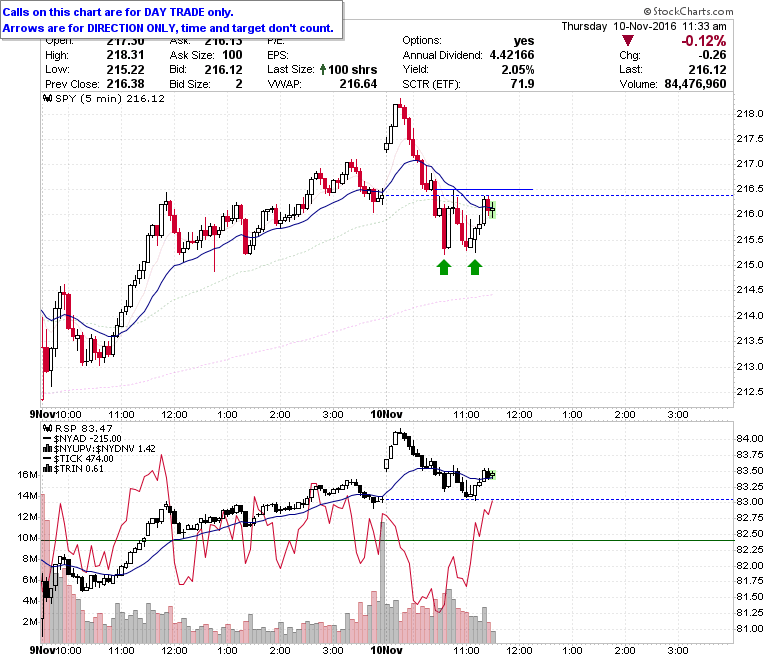Screen dimensions: 780x659
Task: Click the 215.0 price axis label
Action: click(x=750, y=265)
